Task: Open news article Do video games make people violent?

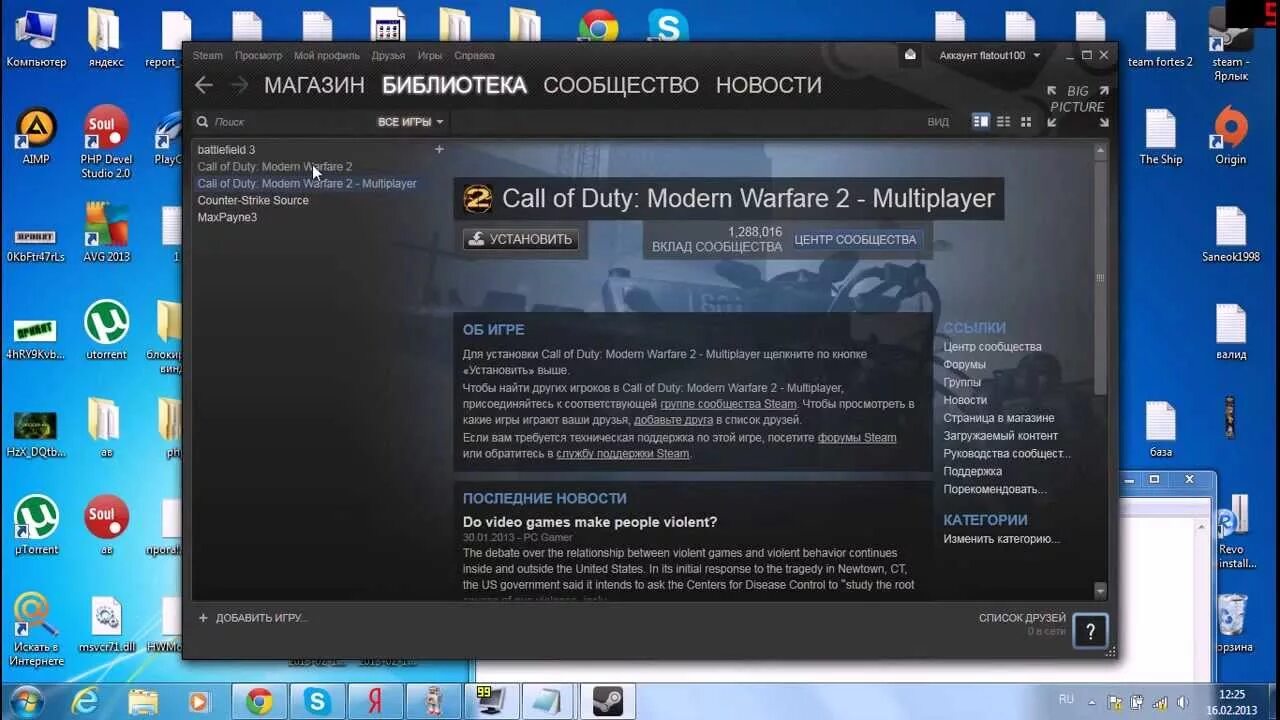Action: (590, 522)
